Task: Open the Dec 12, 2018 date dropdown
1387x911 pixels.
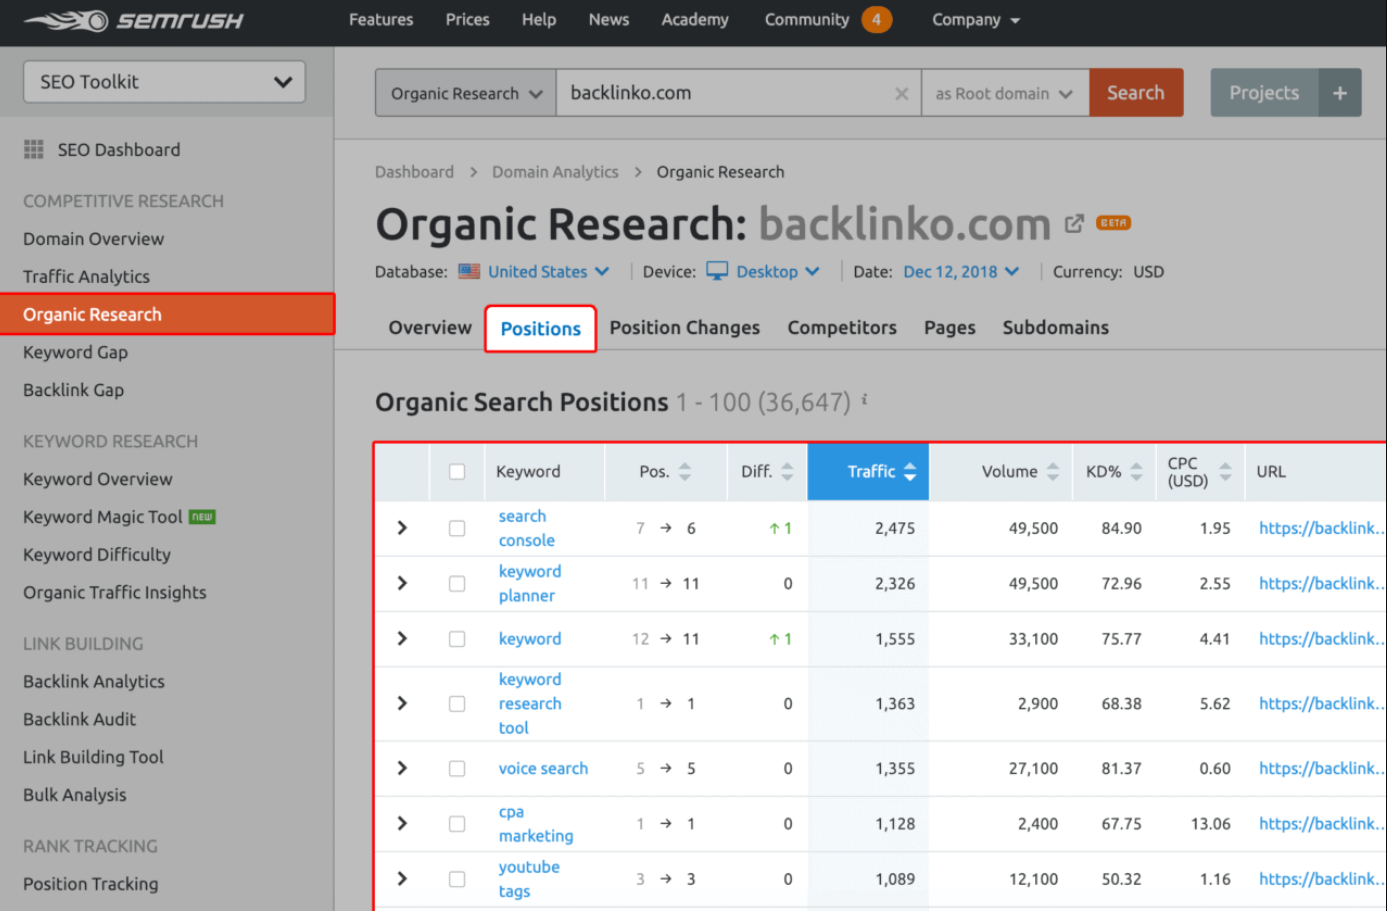Action: pyautogui.click(x=960, y=271)
